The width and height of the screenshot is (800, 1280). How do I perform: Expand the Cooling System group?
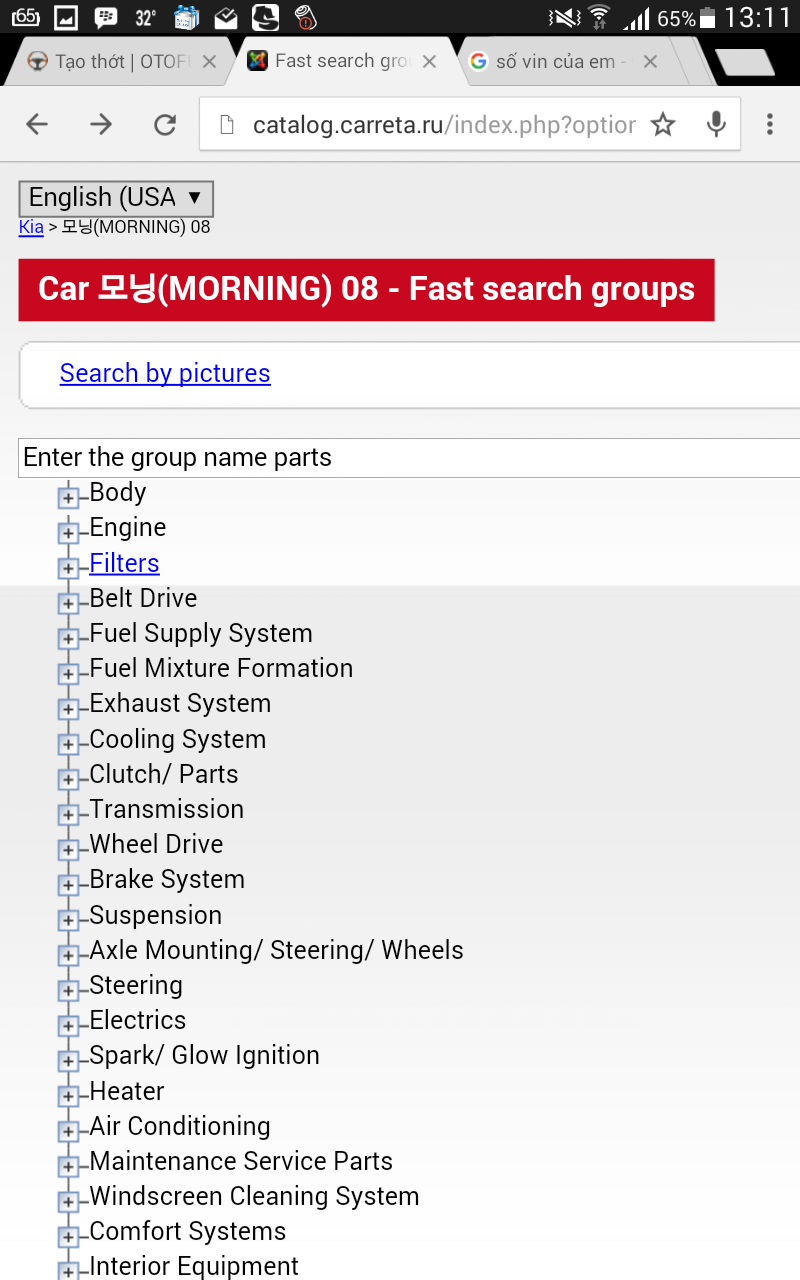[68, 744]
